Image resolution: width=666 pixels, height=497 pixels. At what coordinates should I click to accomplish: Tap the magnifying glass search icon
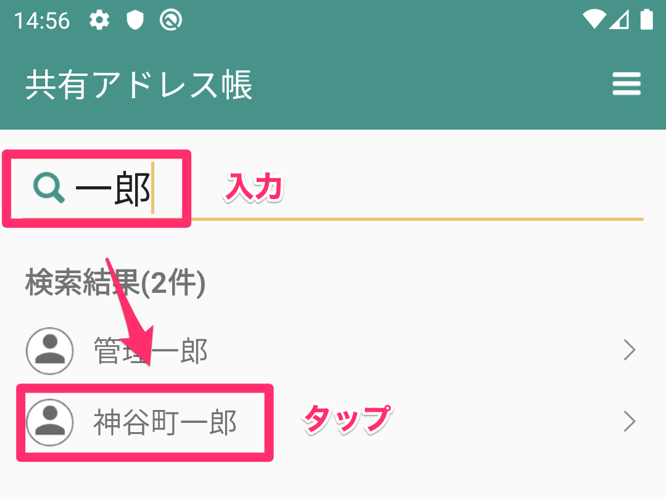click(x=49, y=188)
